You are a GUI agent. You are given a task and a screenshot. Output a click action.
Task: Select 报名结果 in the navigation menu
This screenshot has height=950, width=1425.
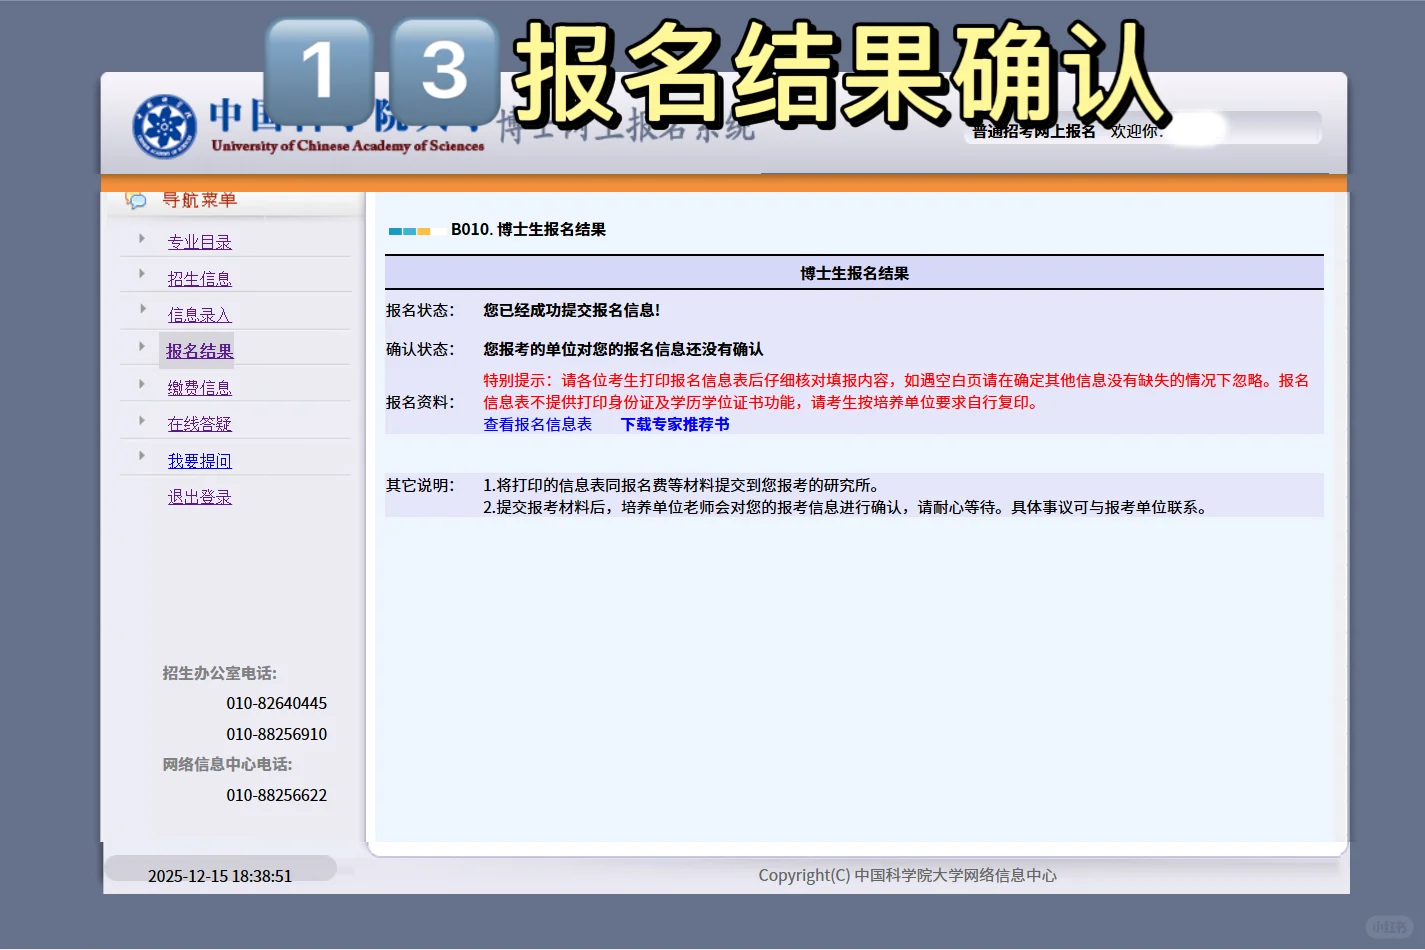pos(199,351)
